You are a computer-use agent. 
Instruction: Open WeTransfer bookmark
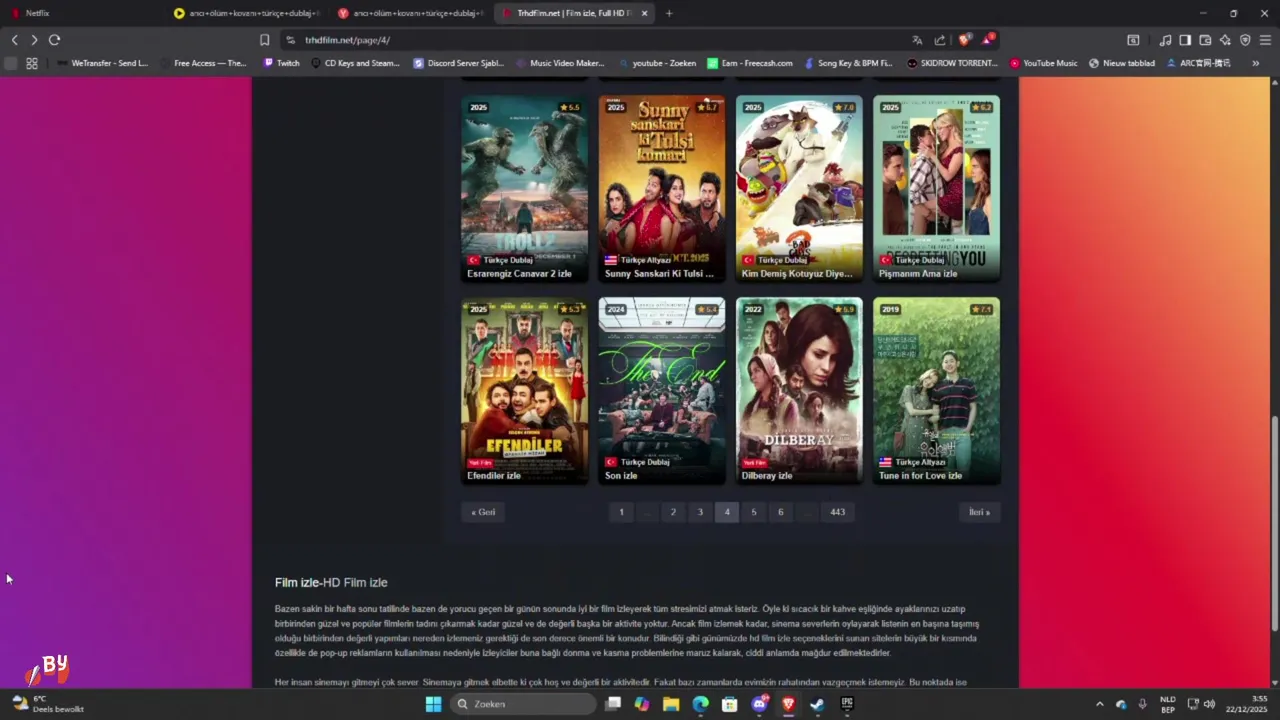[102, 63]
